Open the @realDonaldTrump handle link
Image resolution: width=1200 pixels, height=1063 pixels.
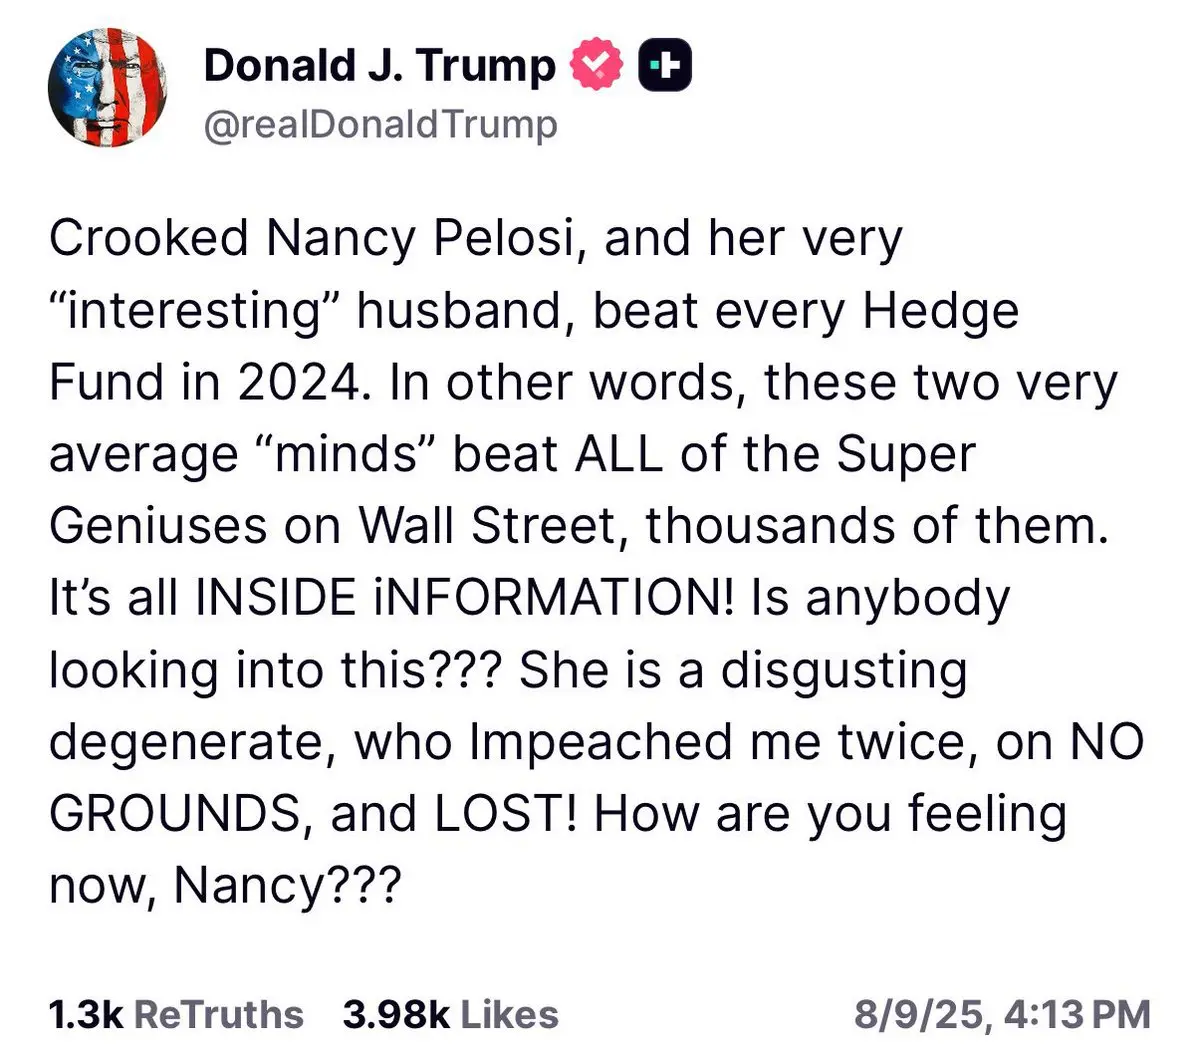[380, 125]
